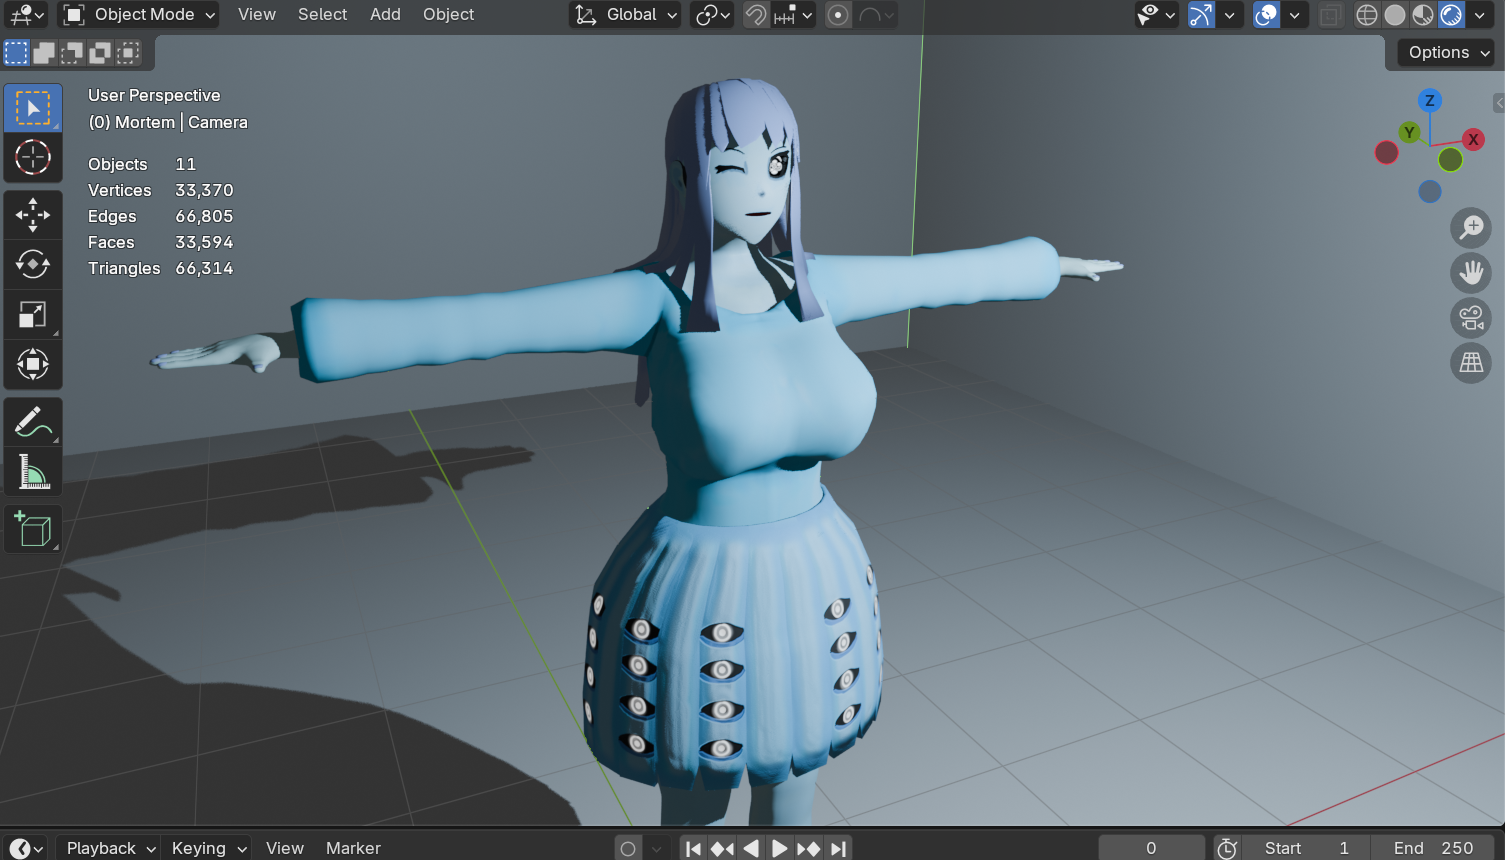The image size is (1505, 860).
Task: Choose the Move tool
Action: pyautogui.click(x=33, y=215)
